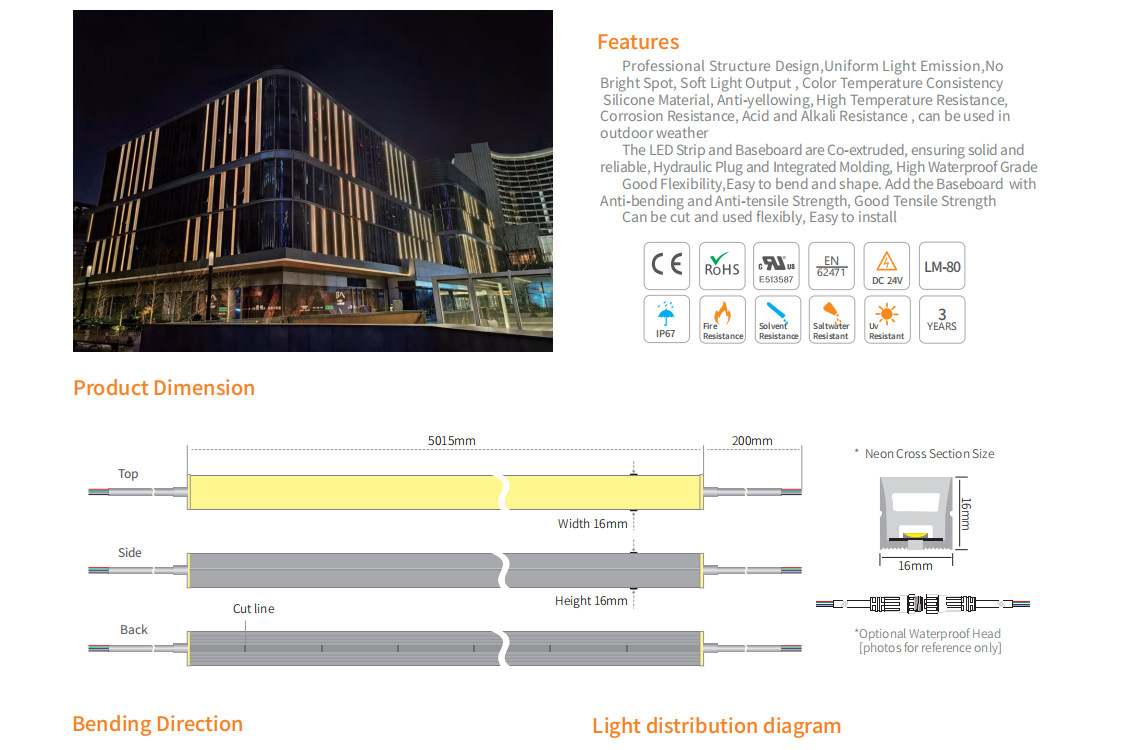The image size is (1134, 750).
Task: Select the UL E513587 certification icon
Action: pos(776,265)
